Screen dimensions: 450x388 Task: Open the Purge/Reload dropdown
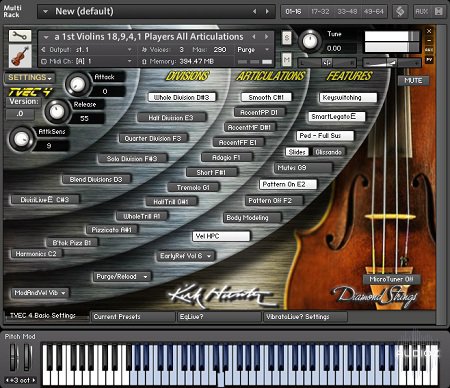122,277
